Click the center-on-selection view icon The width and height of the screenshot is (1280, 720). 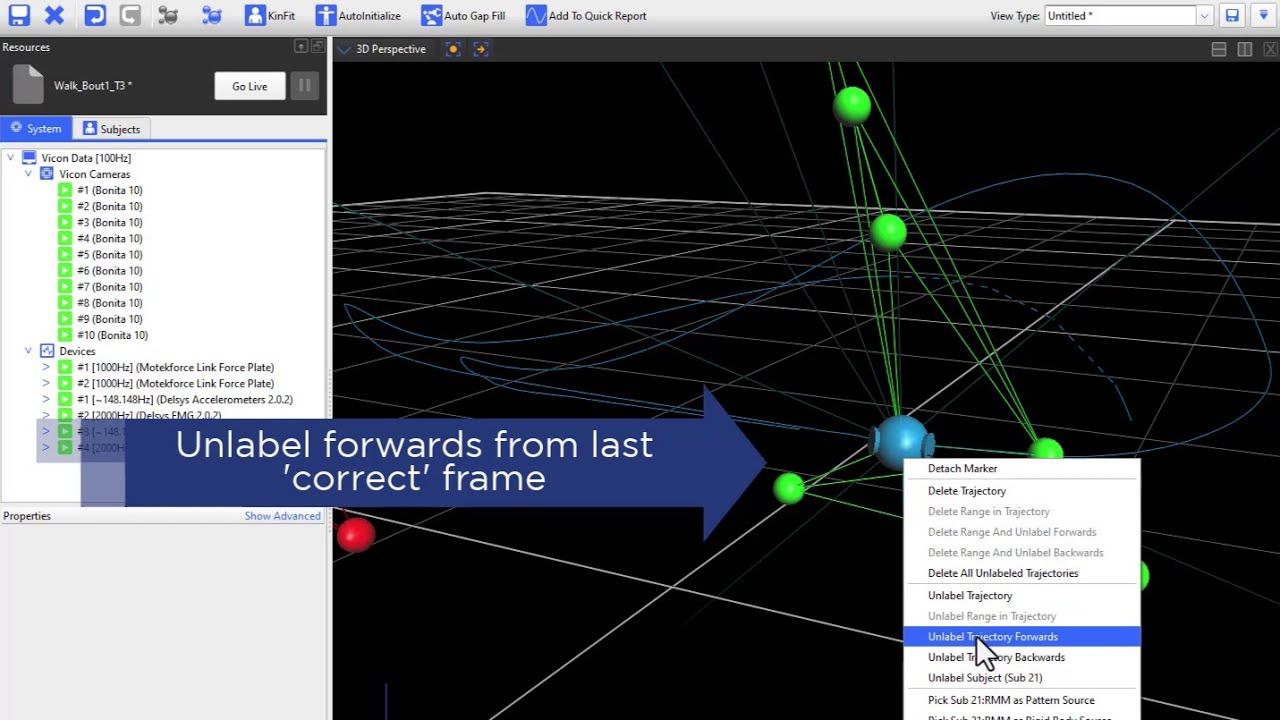tap(453, 49)
